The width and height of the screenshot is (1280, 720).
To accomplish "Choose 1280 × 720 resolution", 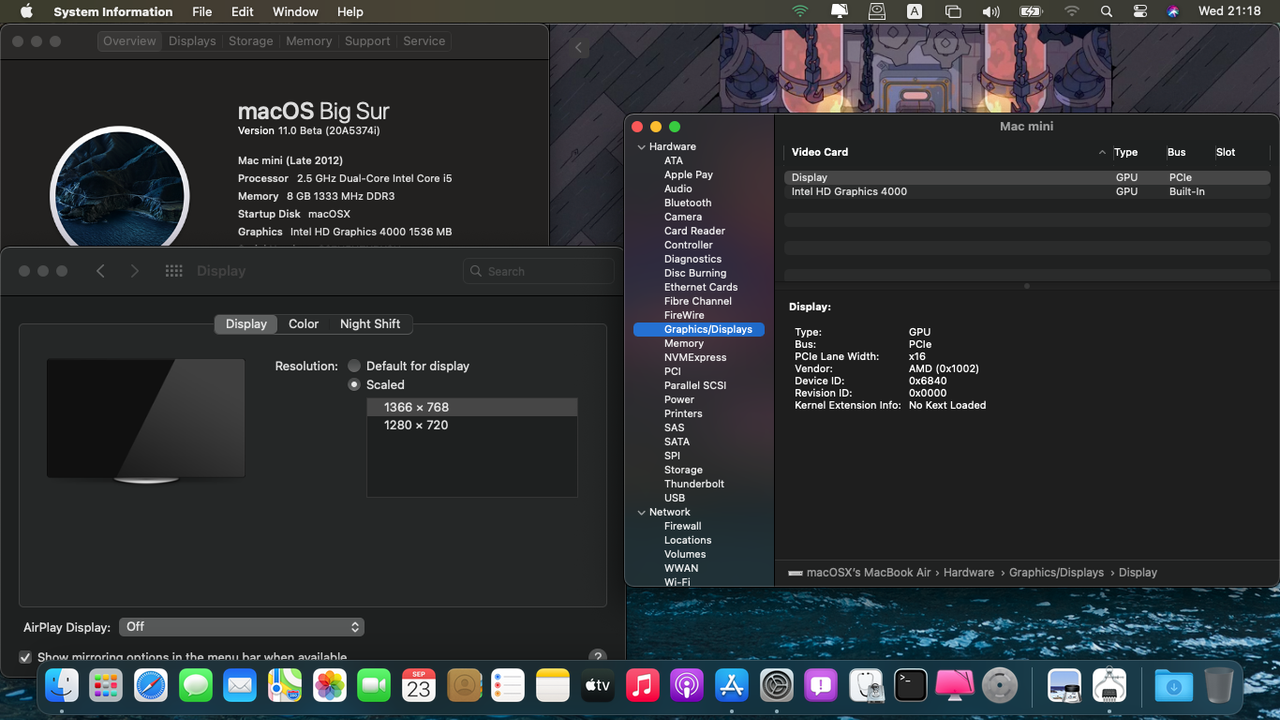I will [x=472, y=425].
